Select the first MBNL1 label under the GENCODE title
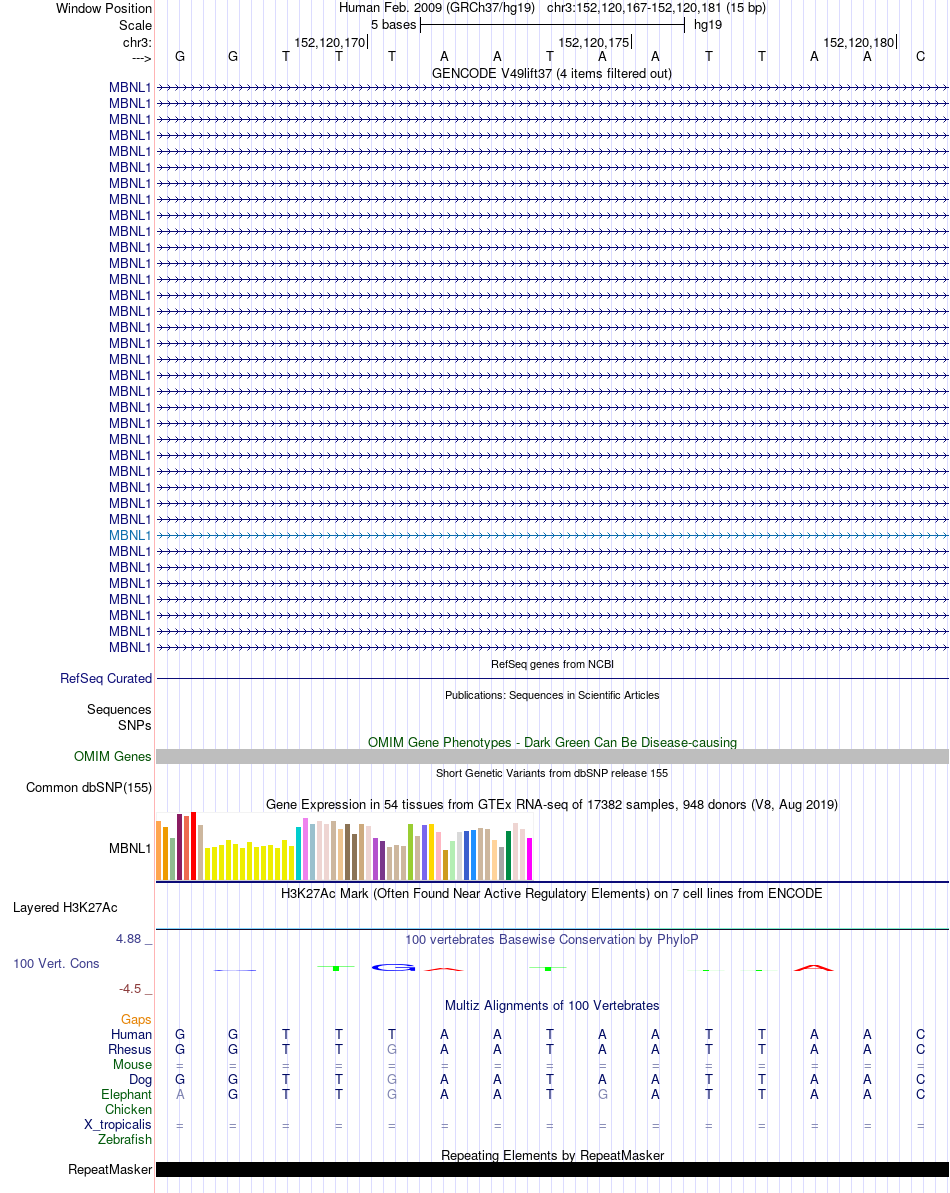This screenshot has height=1193, width=950. tap(130, 87)
